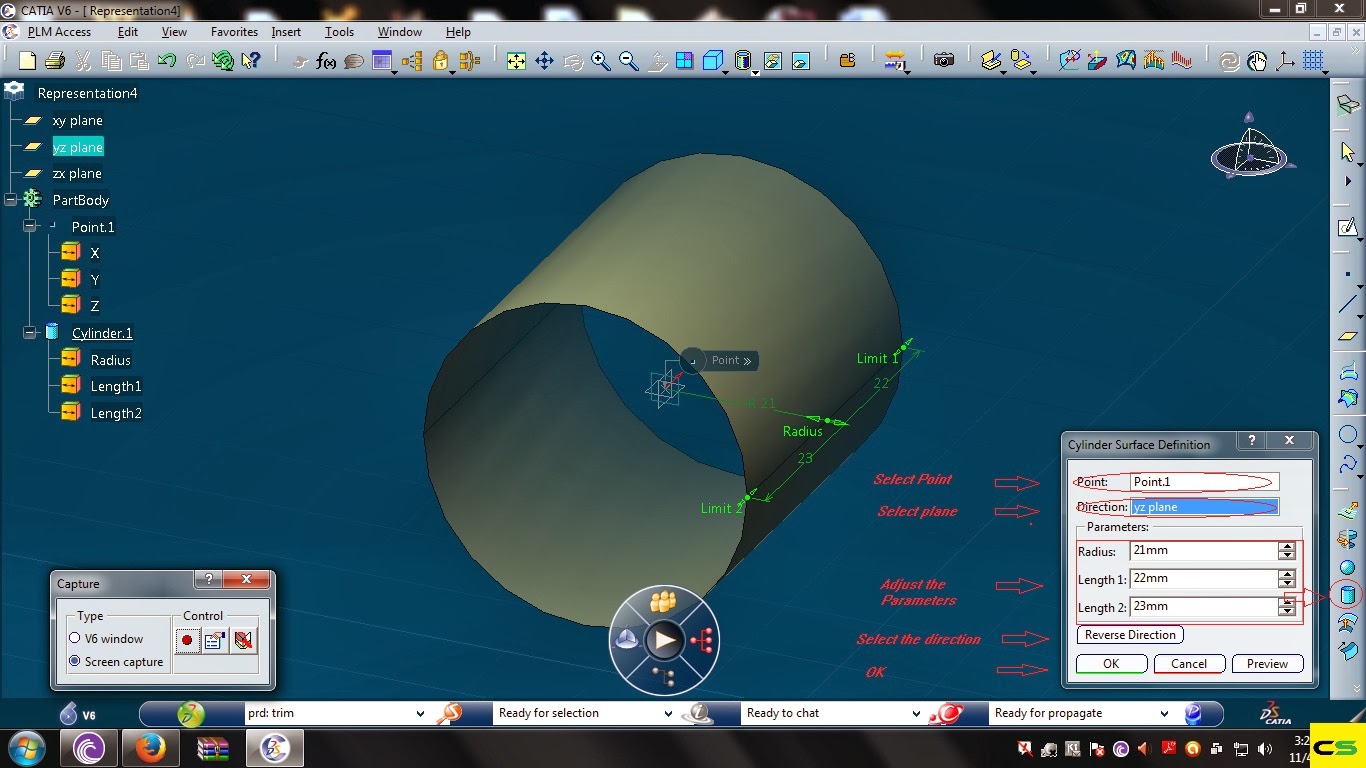The image size is (1366, 768).
Task: Click the Zoom In magnifier
Action: click(x=600, y=61)
